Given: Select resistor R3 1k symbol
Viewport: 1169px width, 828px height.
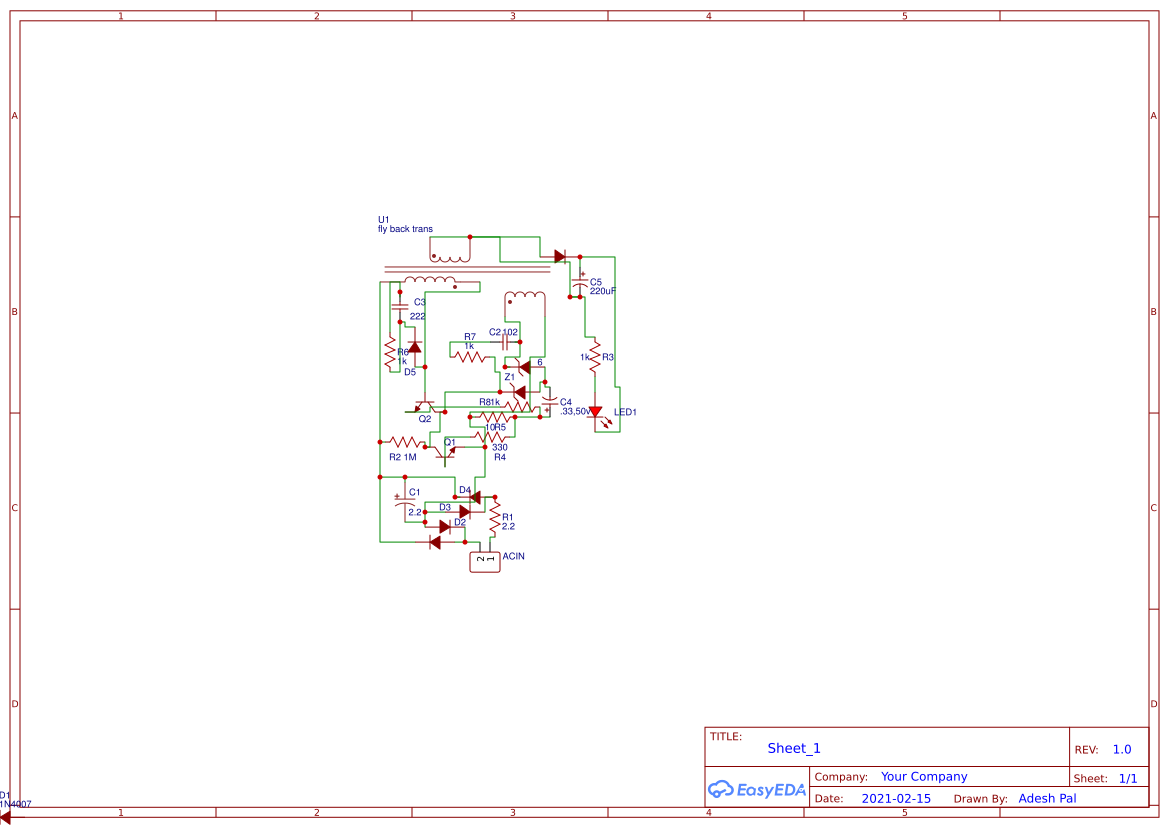Looking at the screenshot, I should [594, 357].
